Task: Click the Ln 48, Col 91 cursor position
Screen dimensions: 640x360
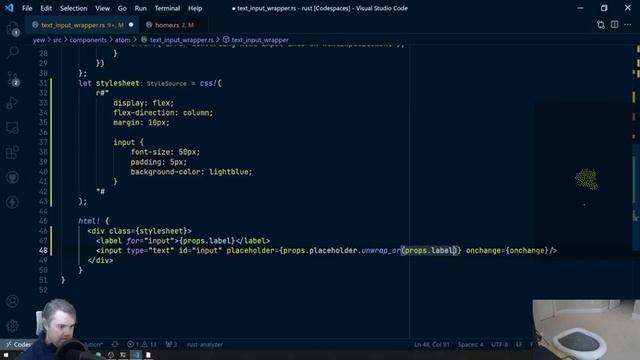Action: tap(432, 344)
